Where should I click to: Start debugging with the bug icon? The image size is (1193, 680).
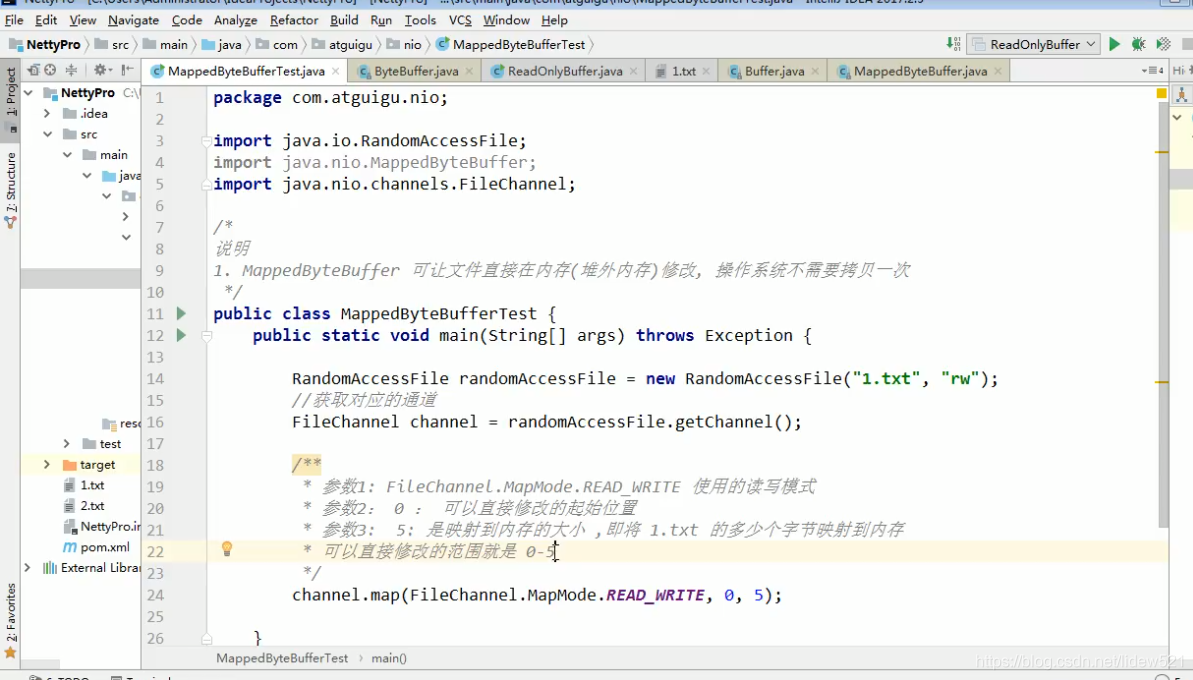[x=1138, y=44]
